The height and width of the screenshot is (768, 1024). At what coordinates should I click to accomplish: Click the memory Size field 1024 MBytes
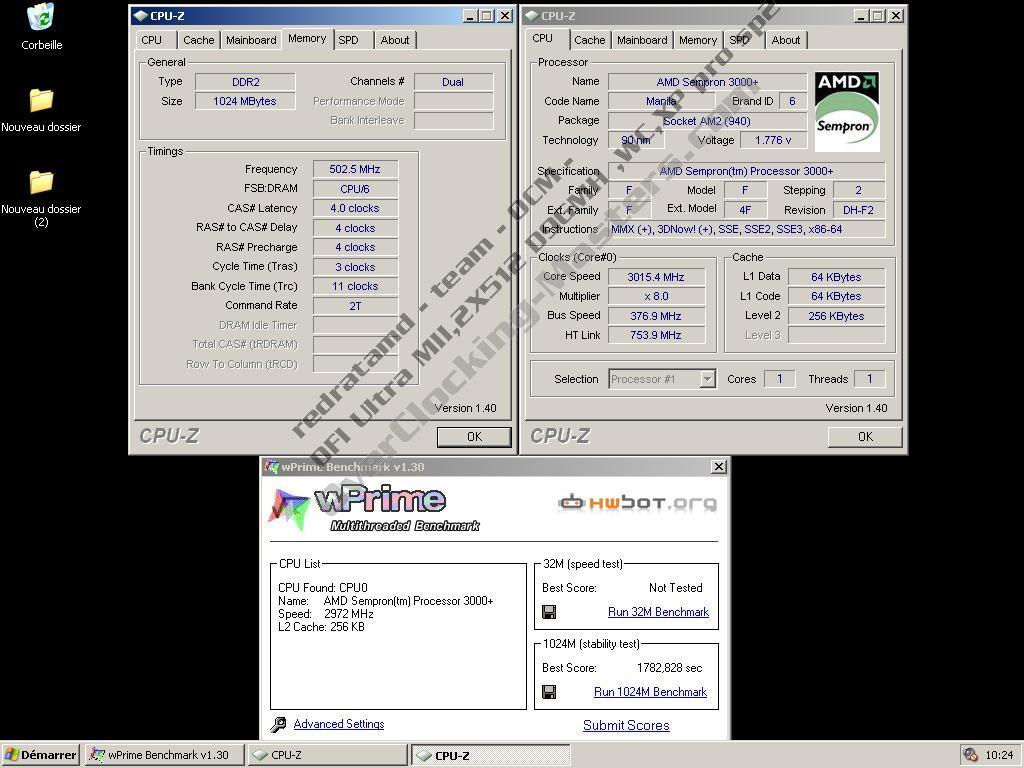point(246,101)
